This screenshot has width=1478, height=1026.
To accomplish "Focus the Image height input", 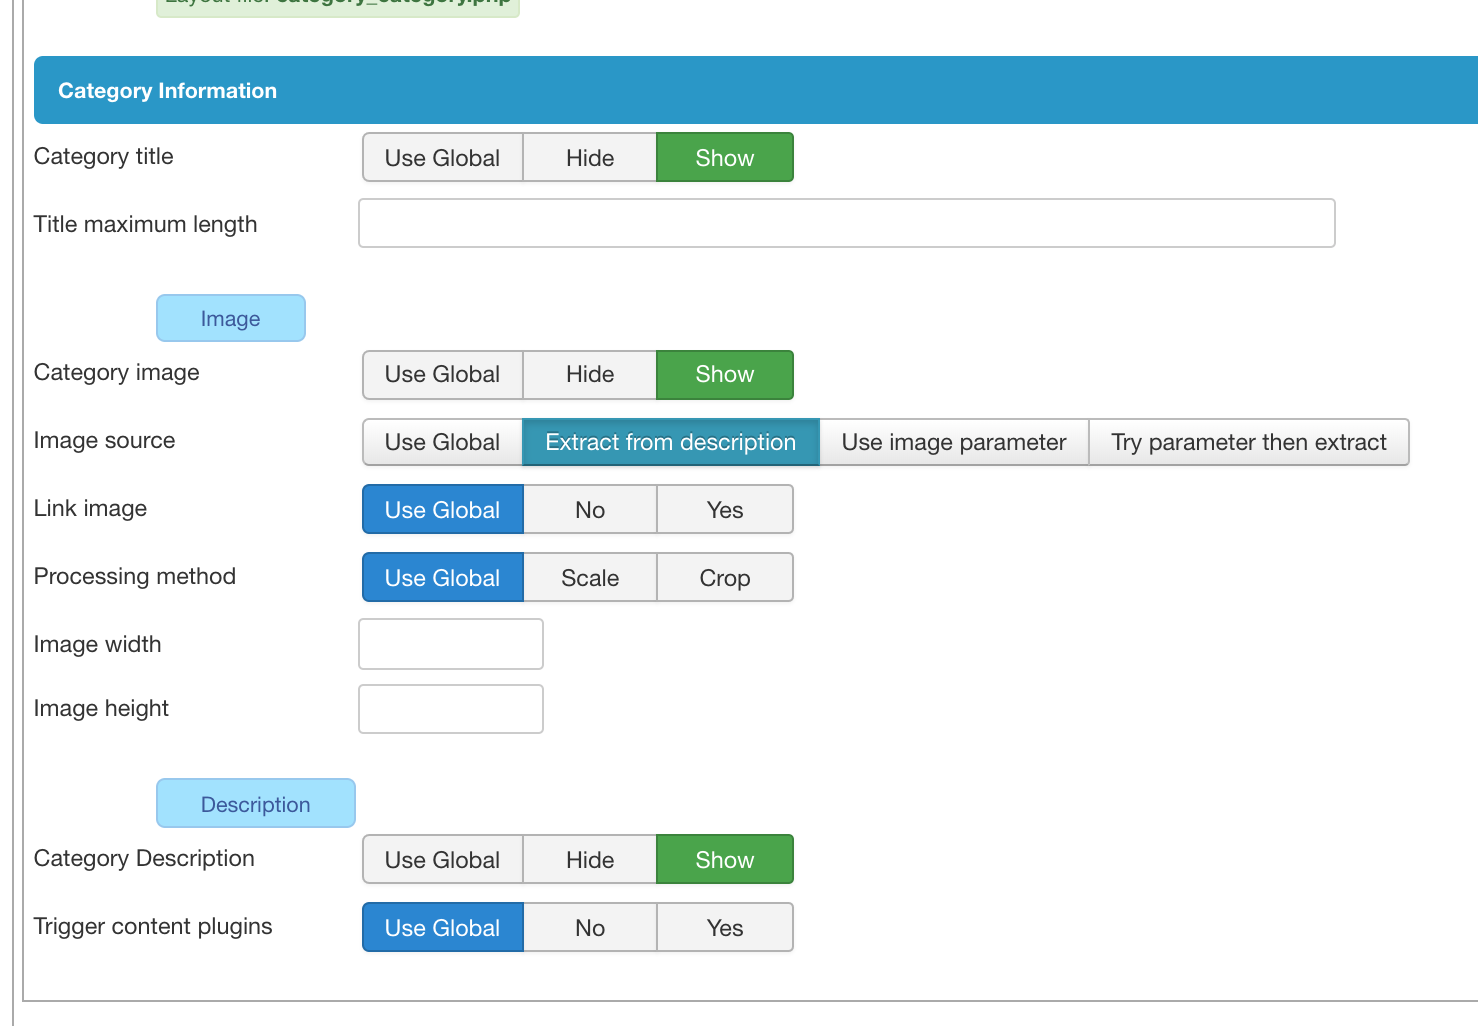I will (451, 709).
